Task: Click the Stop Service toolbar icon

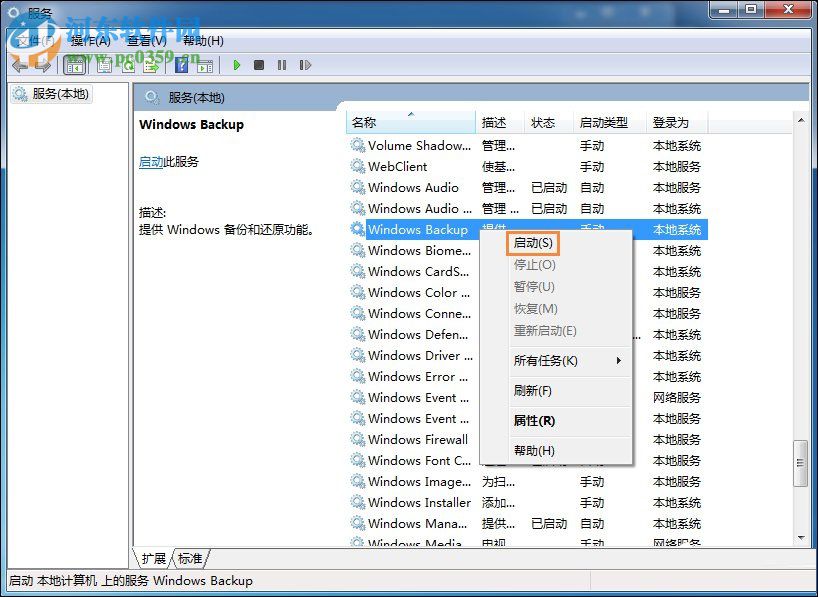Action: tap(258, 65)
